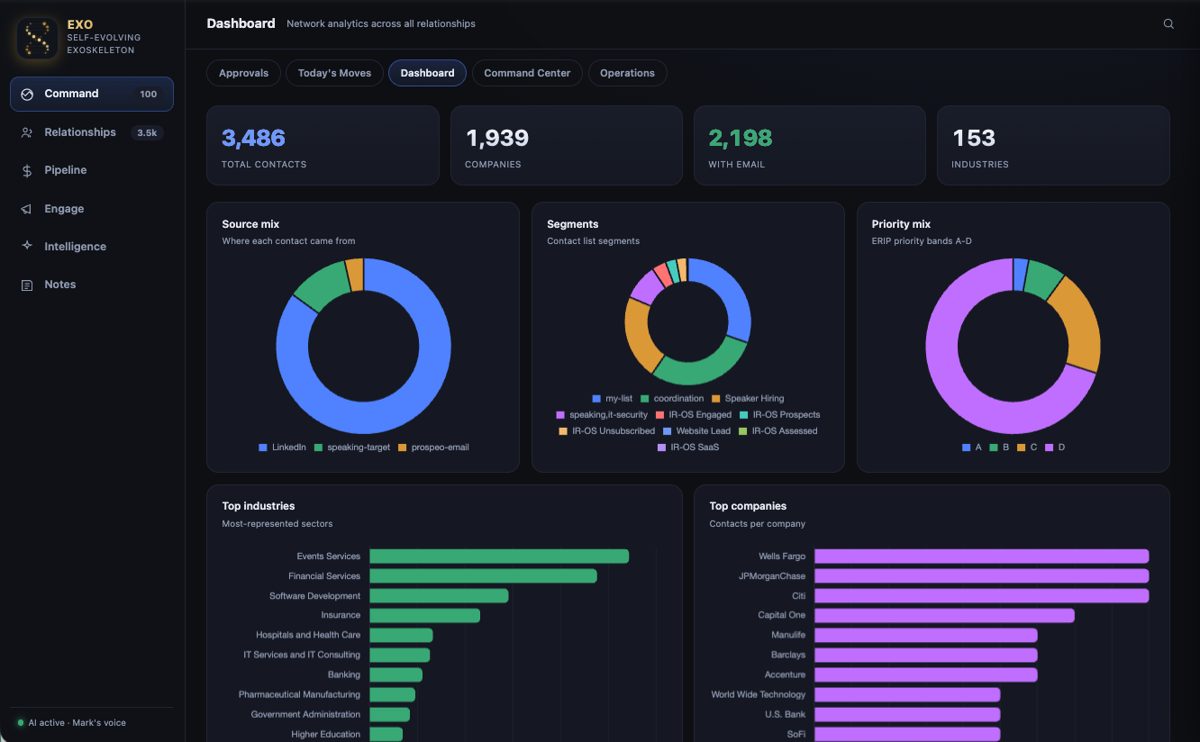Click the Notes document icon

pyautogui.click(x=27, y=285)
